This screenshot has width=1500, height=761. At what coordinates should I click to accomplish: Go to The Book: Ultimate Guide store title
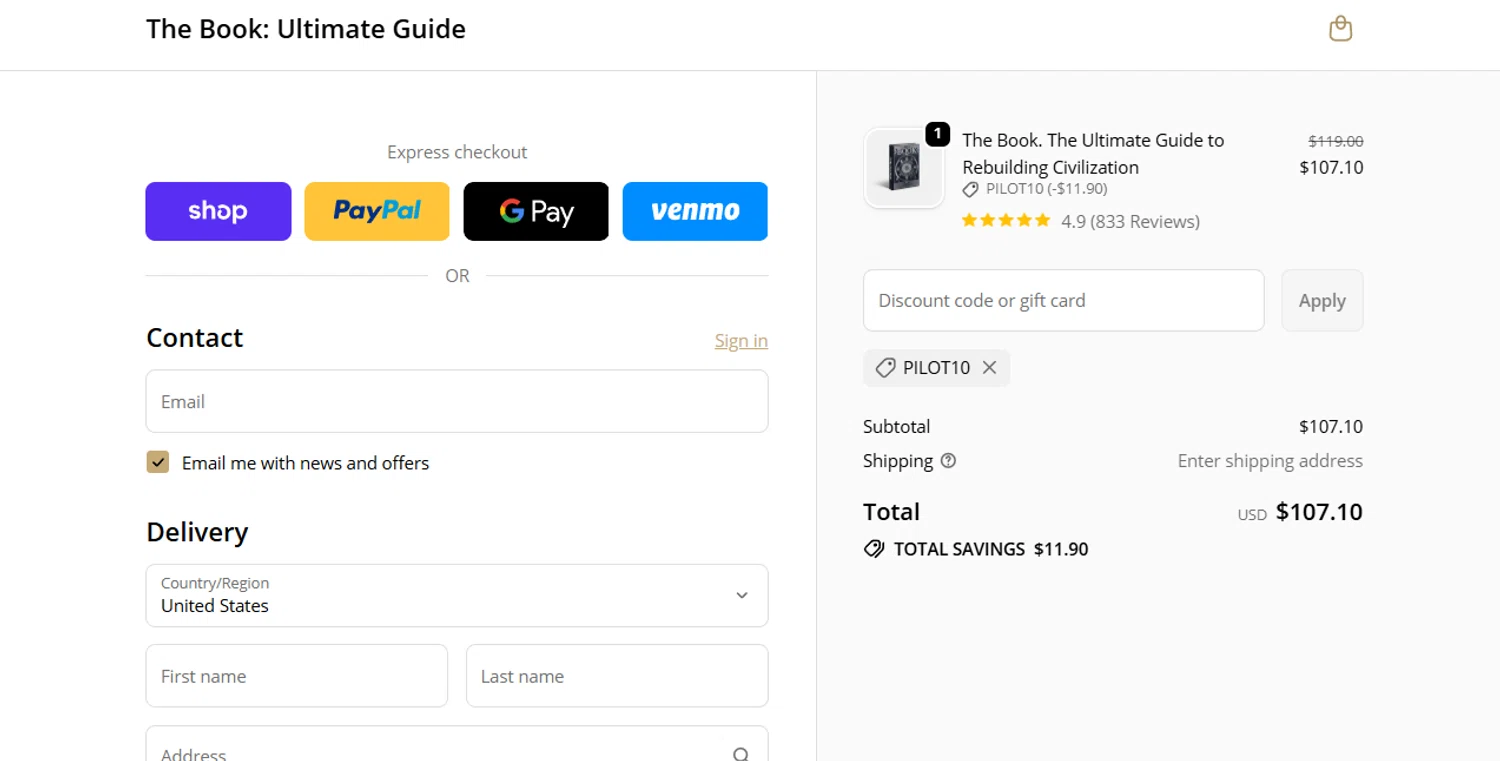point(306,29)
